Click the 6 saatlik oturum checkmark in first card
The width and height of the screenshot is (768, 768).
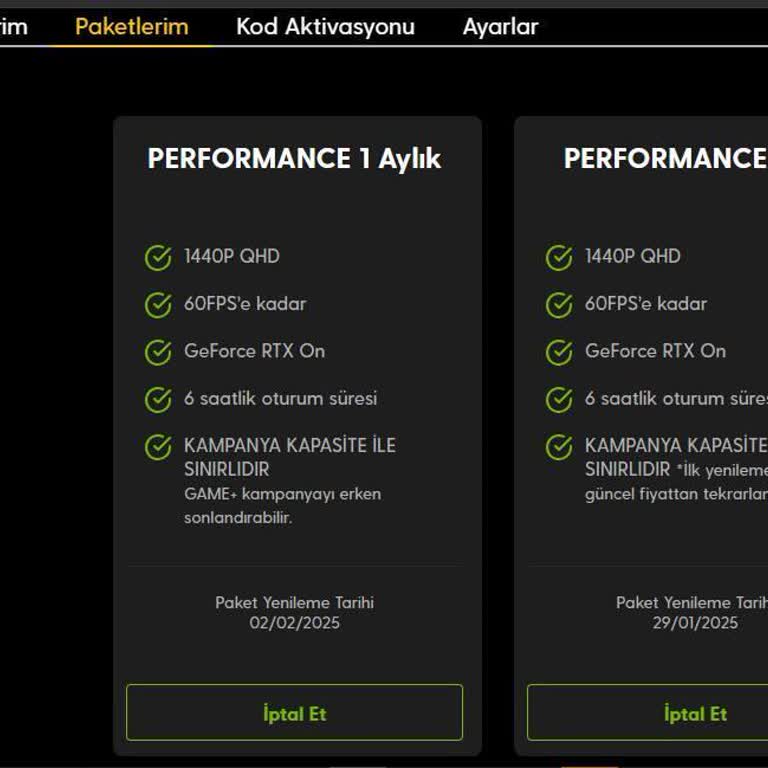click(x=158, y=400)
